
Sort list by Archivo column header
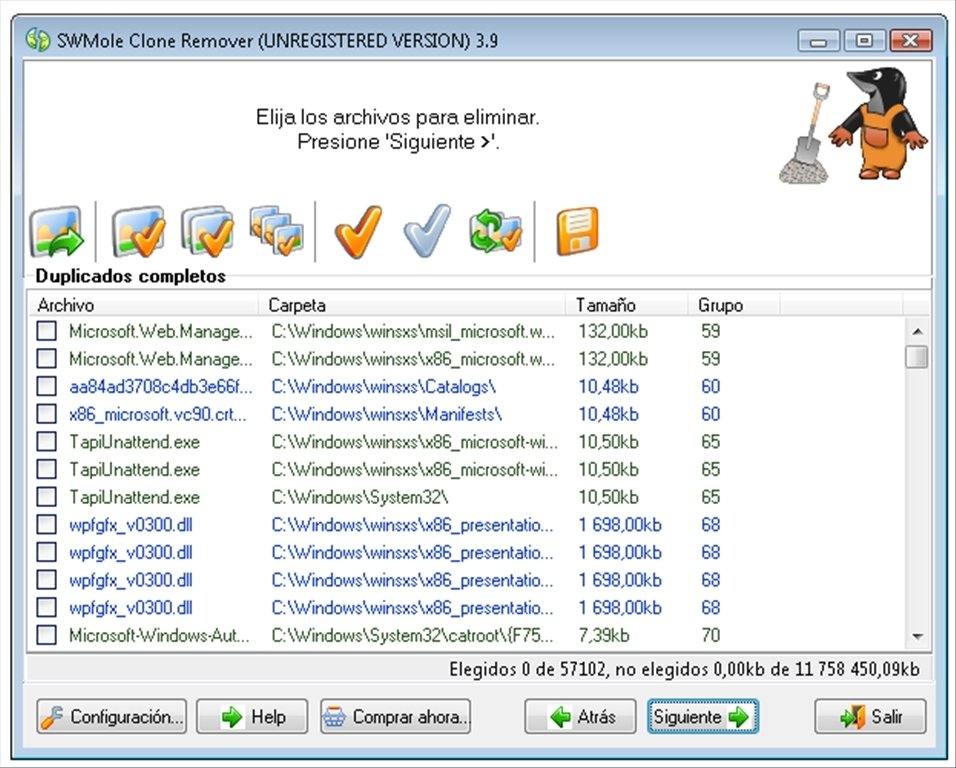(143, 305)
